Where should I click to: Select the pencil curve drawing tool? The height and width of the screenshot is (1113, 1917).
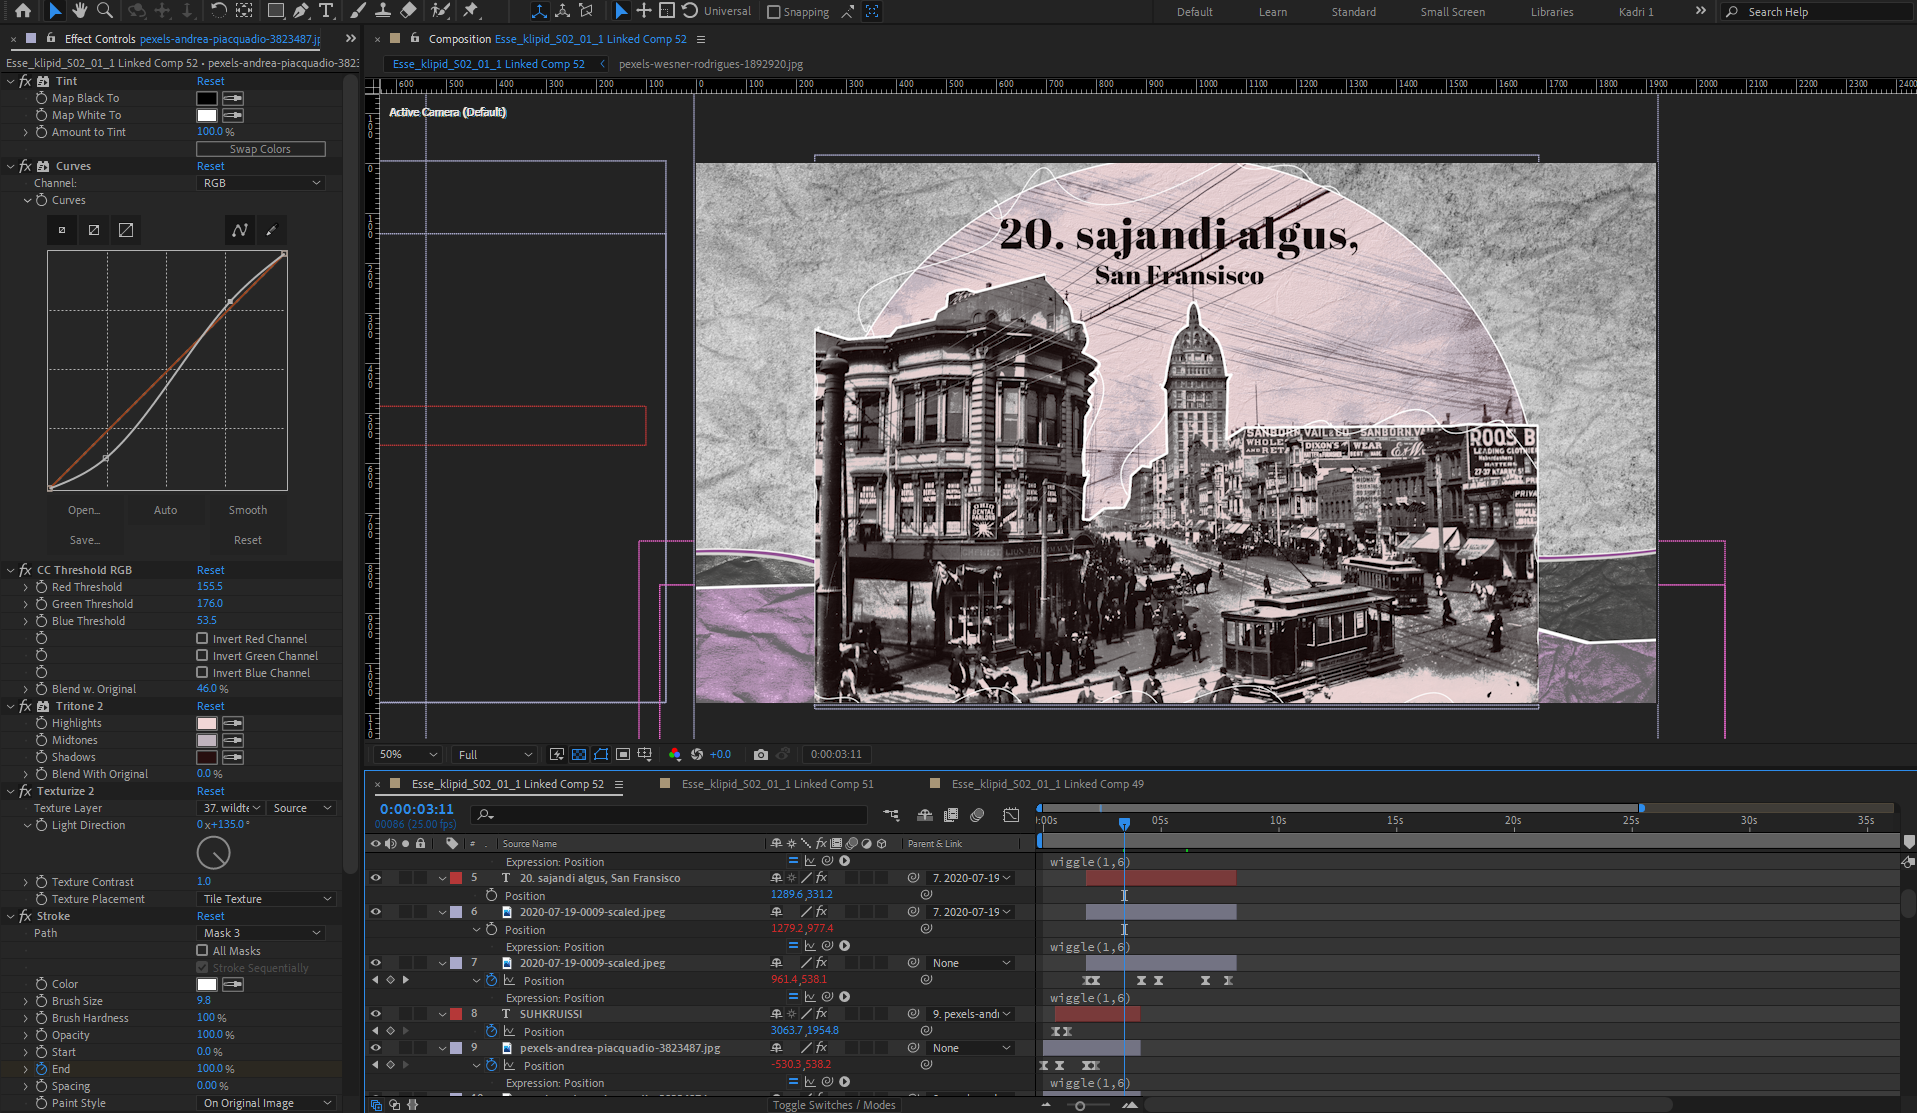(x=271, y=230)
